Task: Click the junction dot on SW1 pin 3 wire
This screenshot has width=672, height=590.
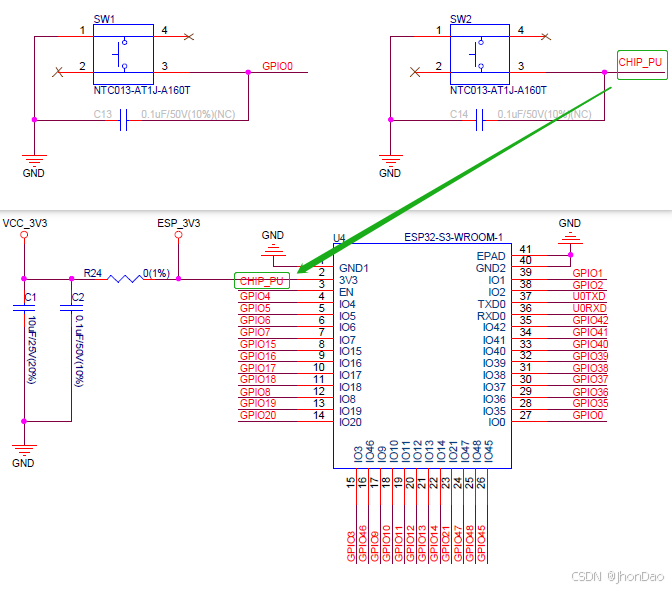Action: (248, 72)
